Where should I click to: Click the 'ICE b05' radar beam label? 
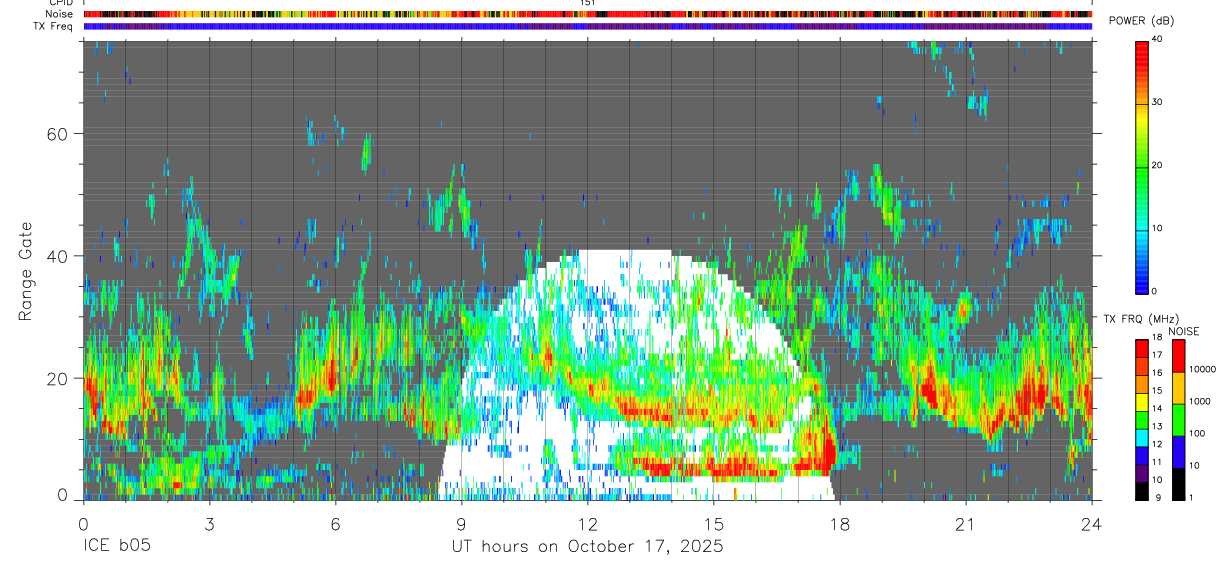coord(118,547)
